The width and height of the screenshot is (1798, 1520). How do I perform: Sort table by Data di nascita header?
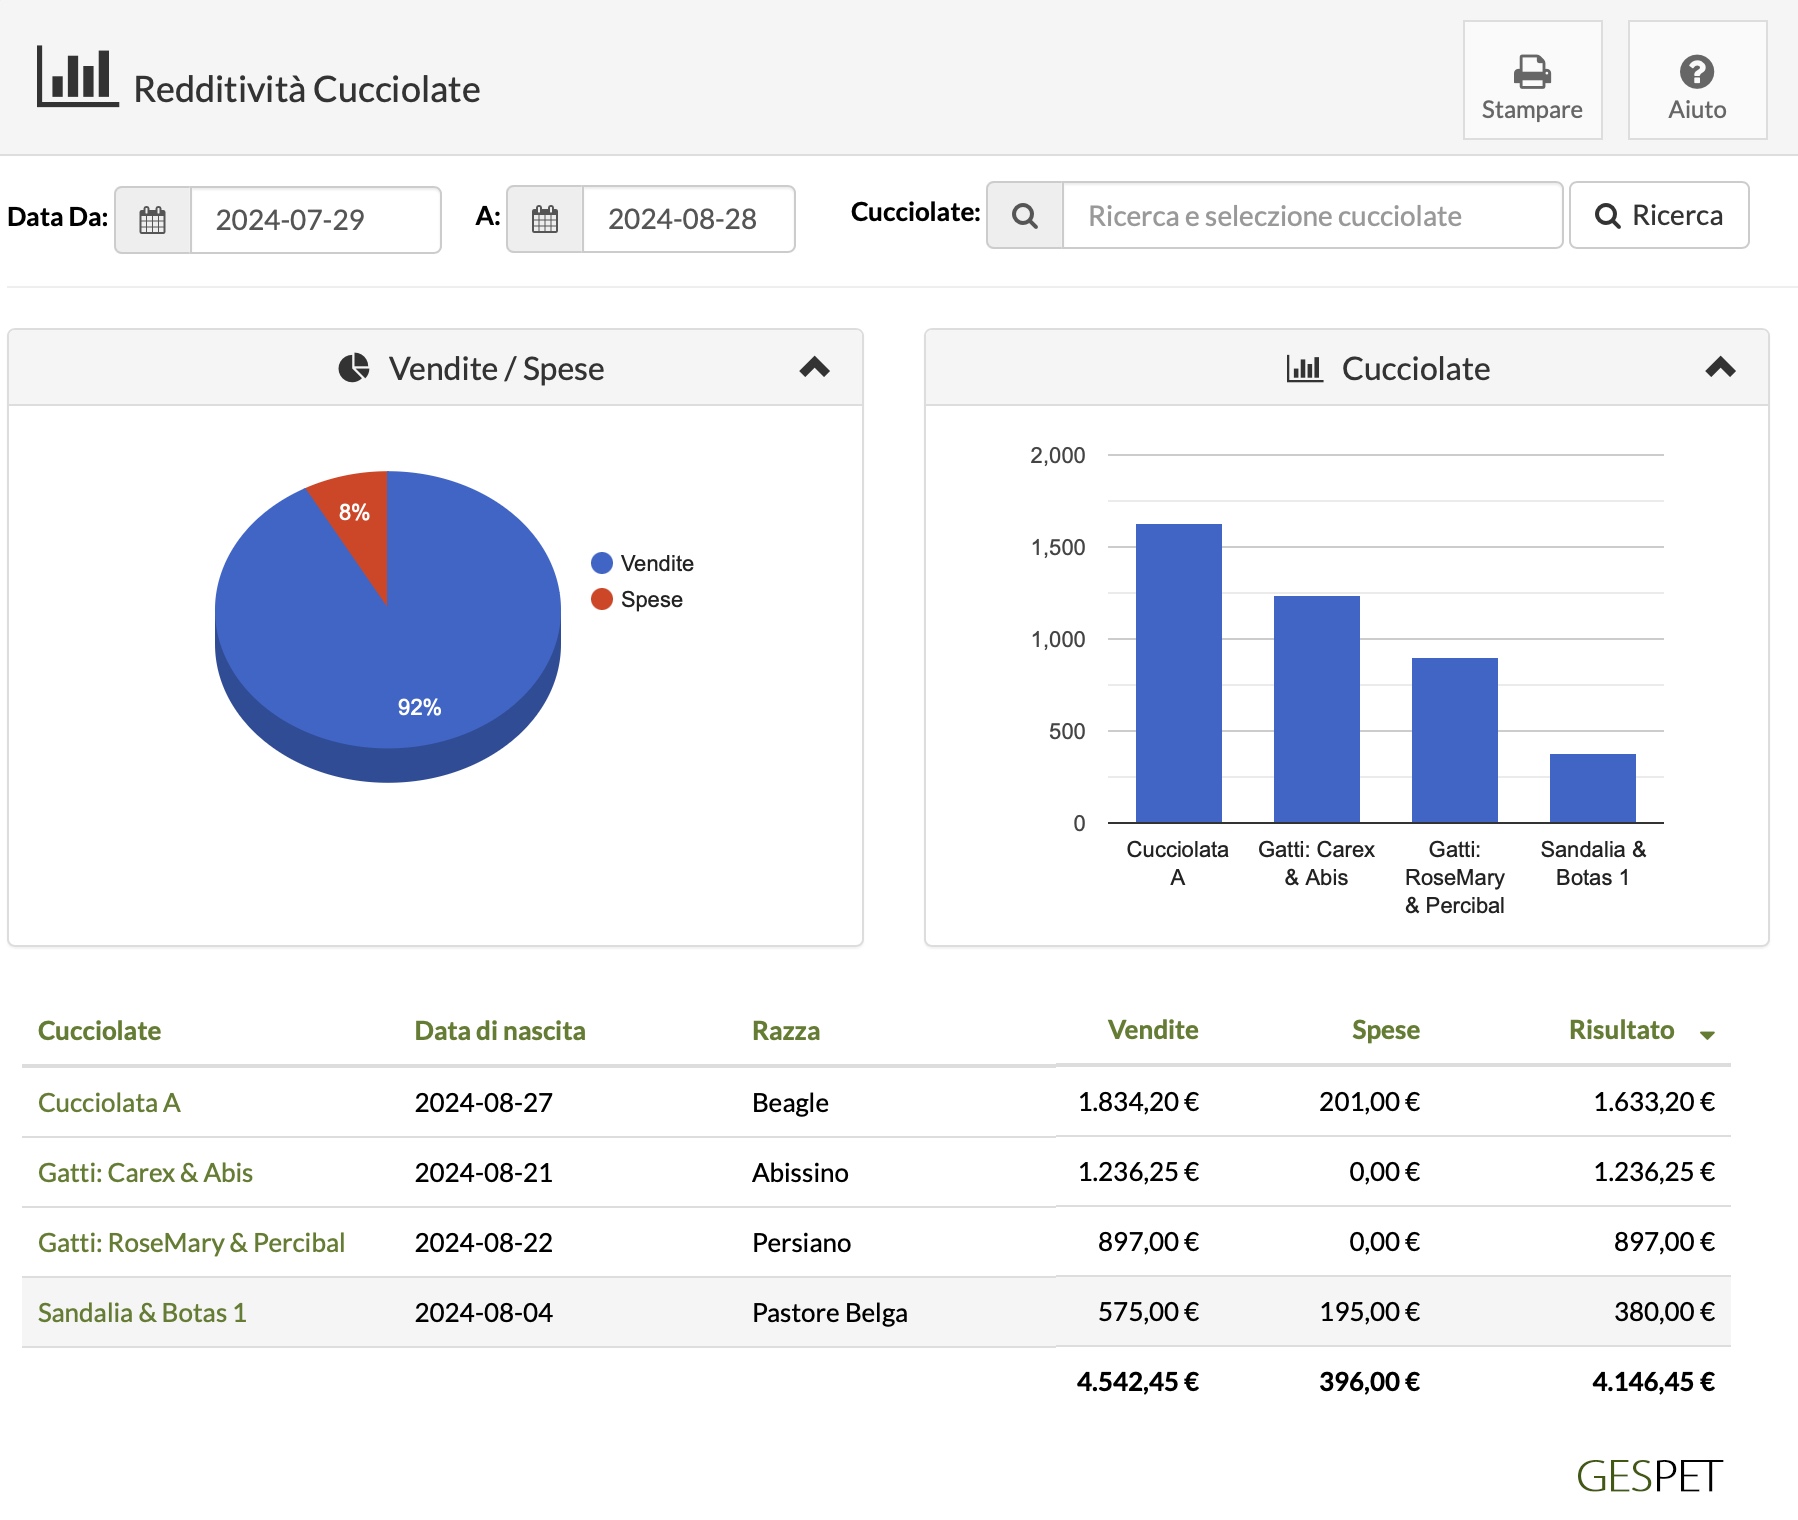click(500, 1031)
